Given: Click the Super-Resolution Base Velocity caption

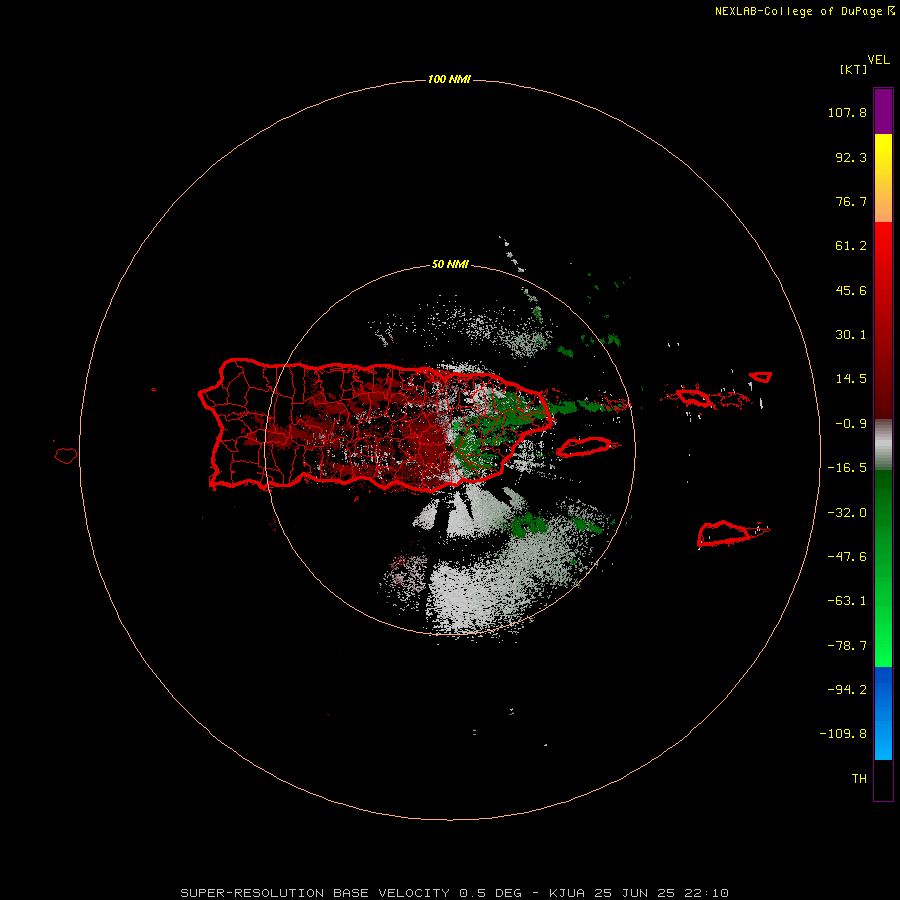Looking at the screenshot, I should tap(455, 893).
